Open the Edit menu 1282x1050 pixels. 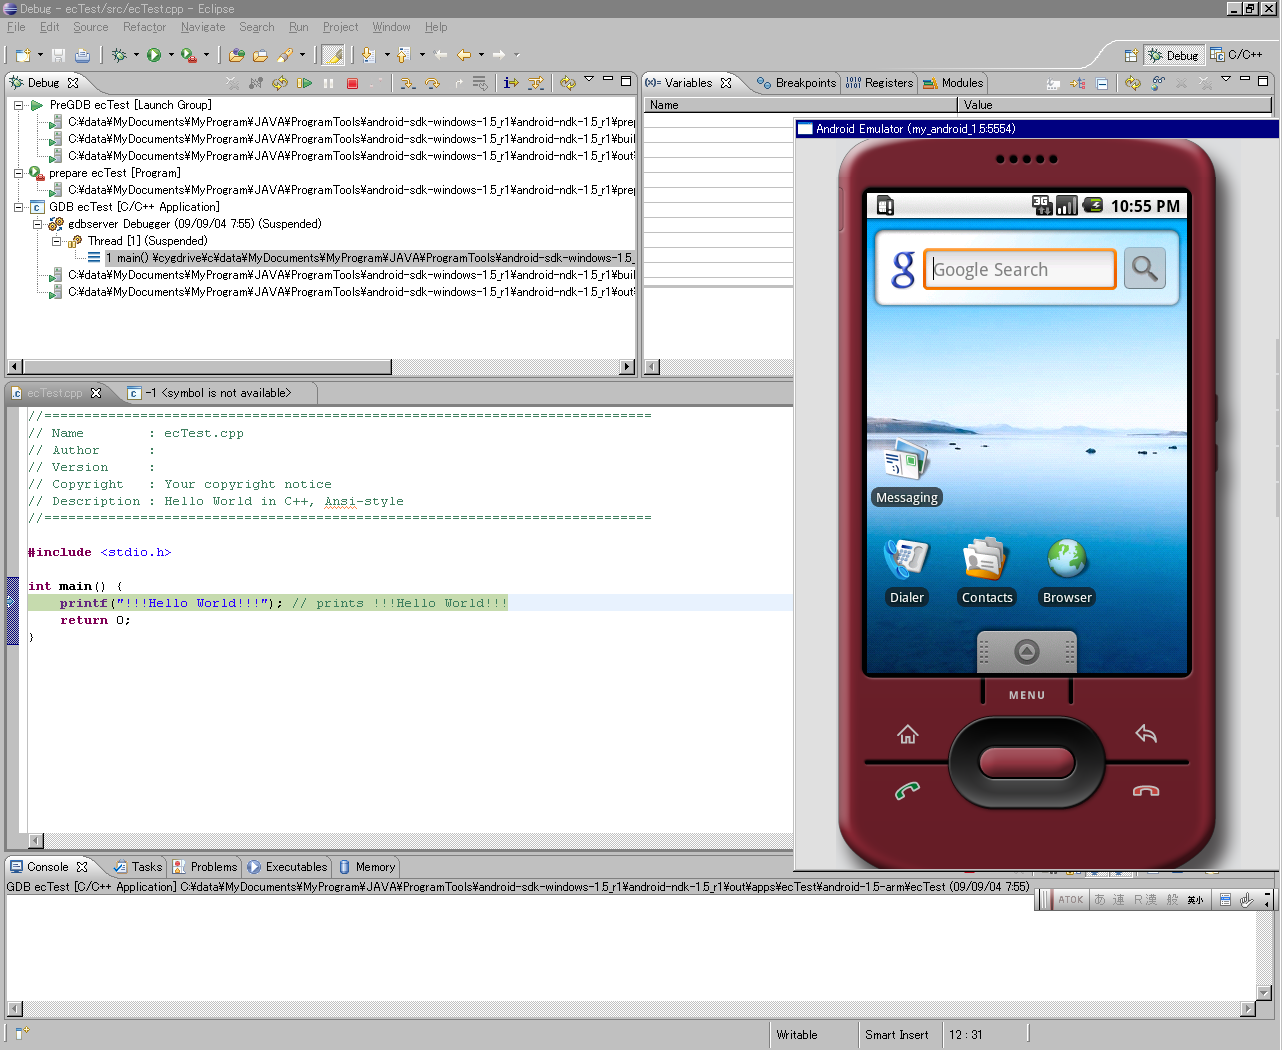[50, 27]
